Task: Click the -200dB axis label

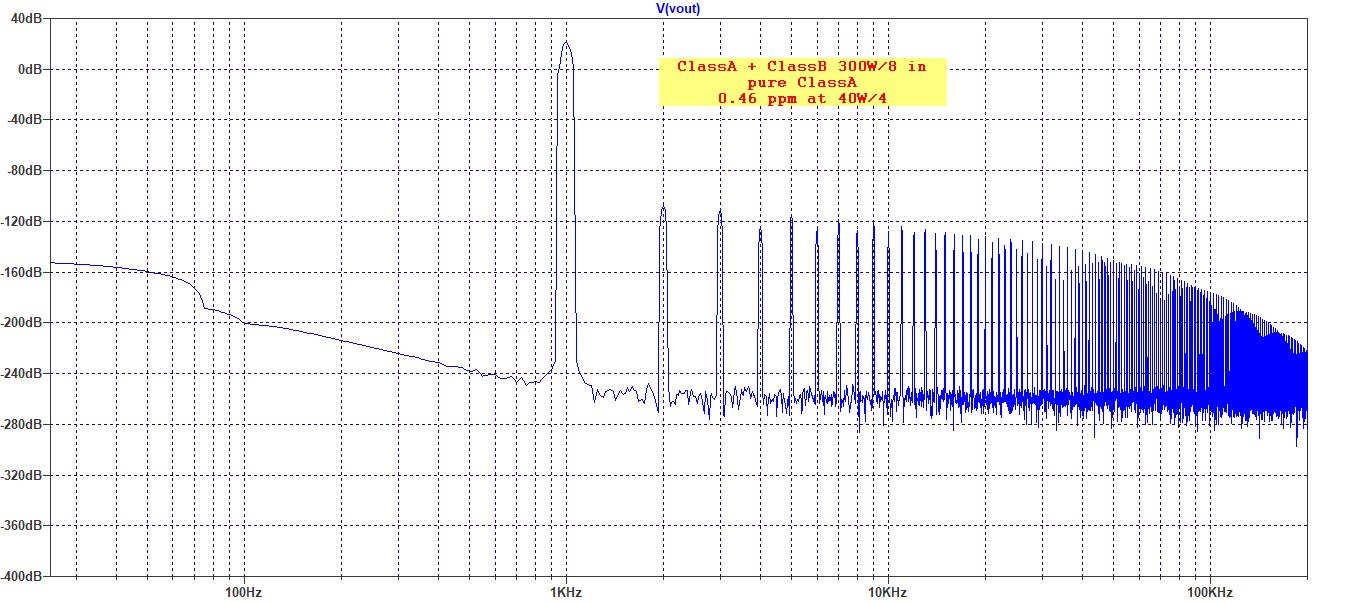Action: [23, 323]
